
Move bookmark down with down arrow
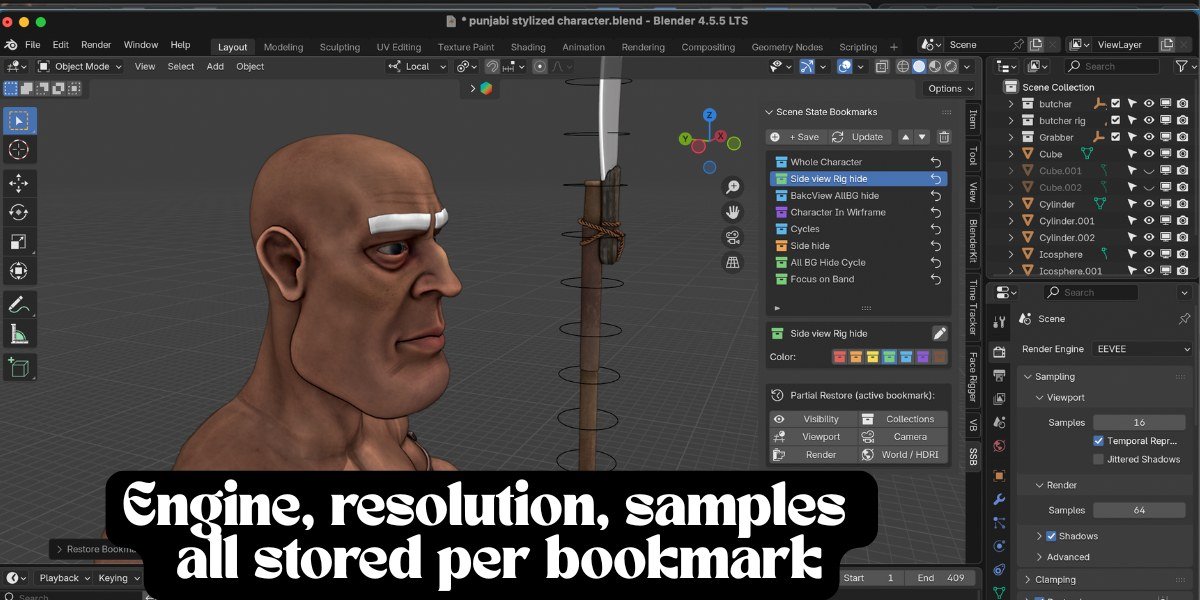point(922,137)
